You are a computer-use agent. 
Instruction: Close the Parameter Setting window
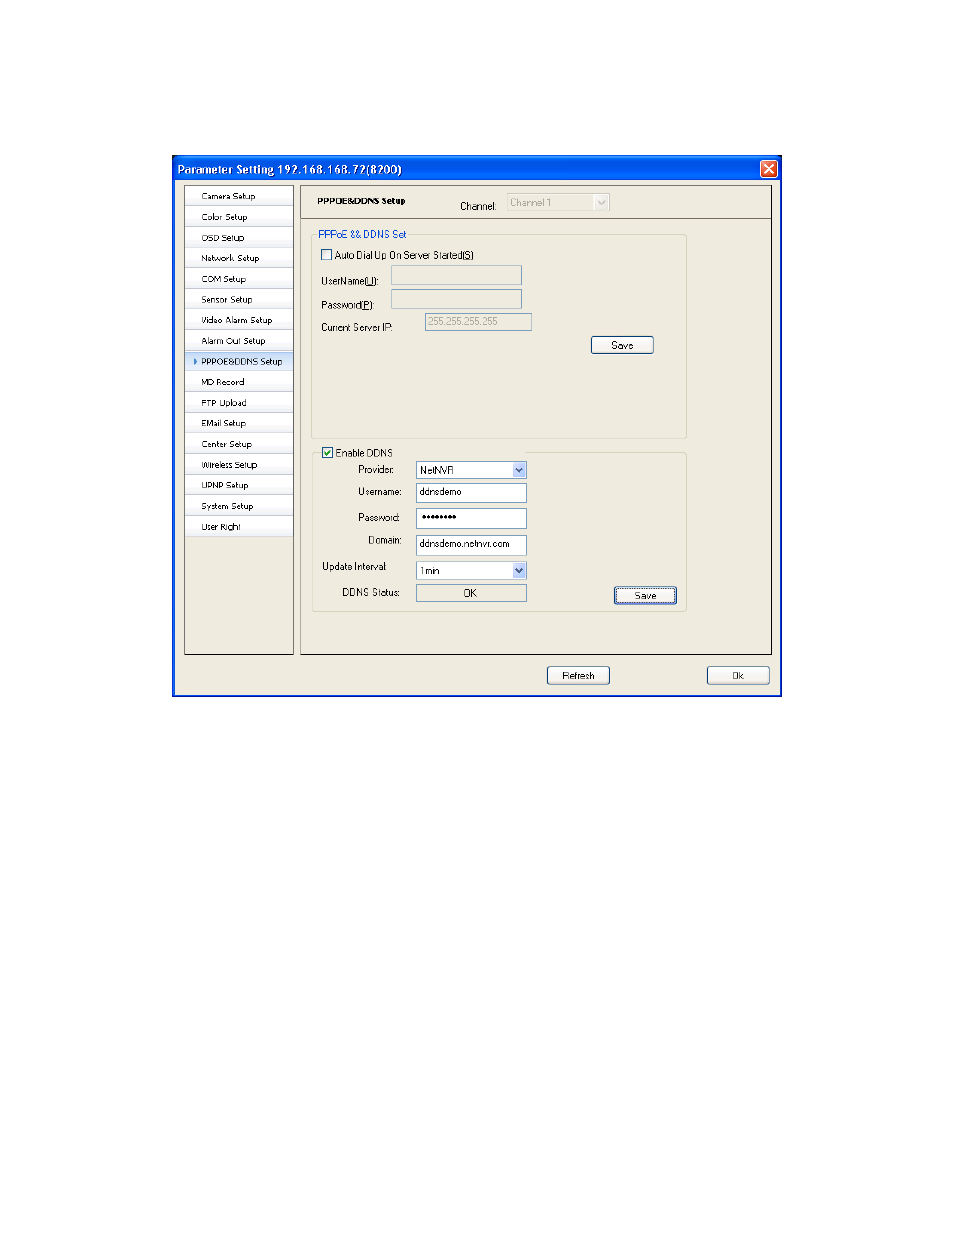(x=768, y=169)
